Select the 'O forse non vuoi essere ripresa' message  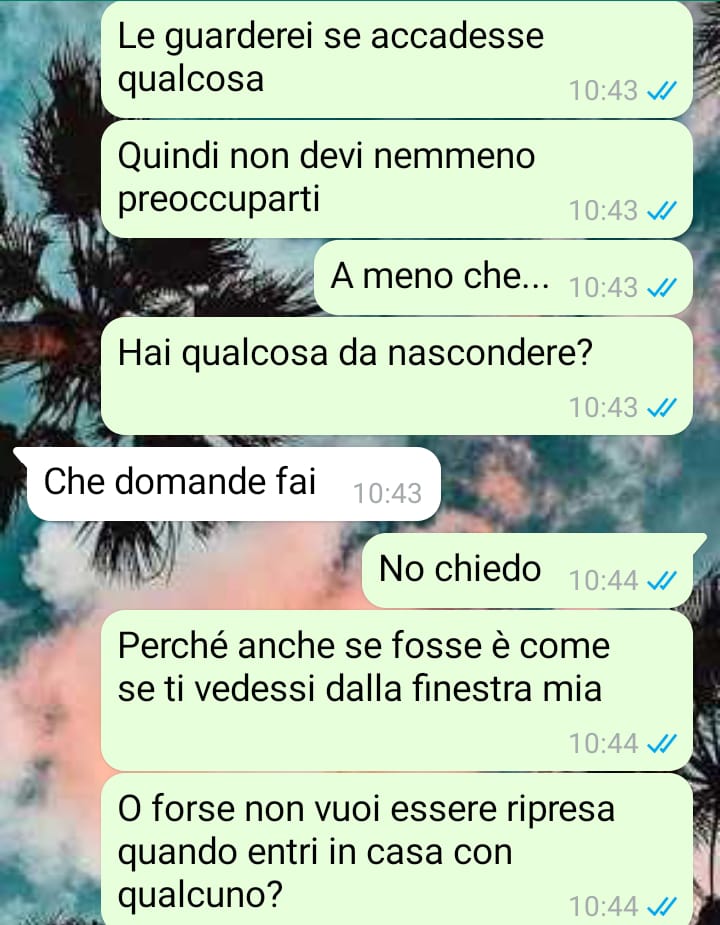397,849
